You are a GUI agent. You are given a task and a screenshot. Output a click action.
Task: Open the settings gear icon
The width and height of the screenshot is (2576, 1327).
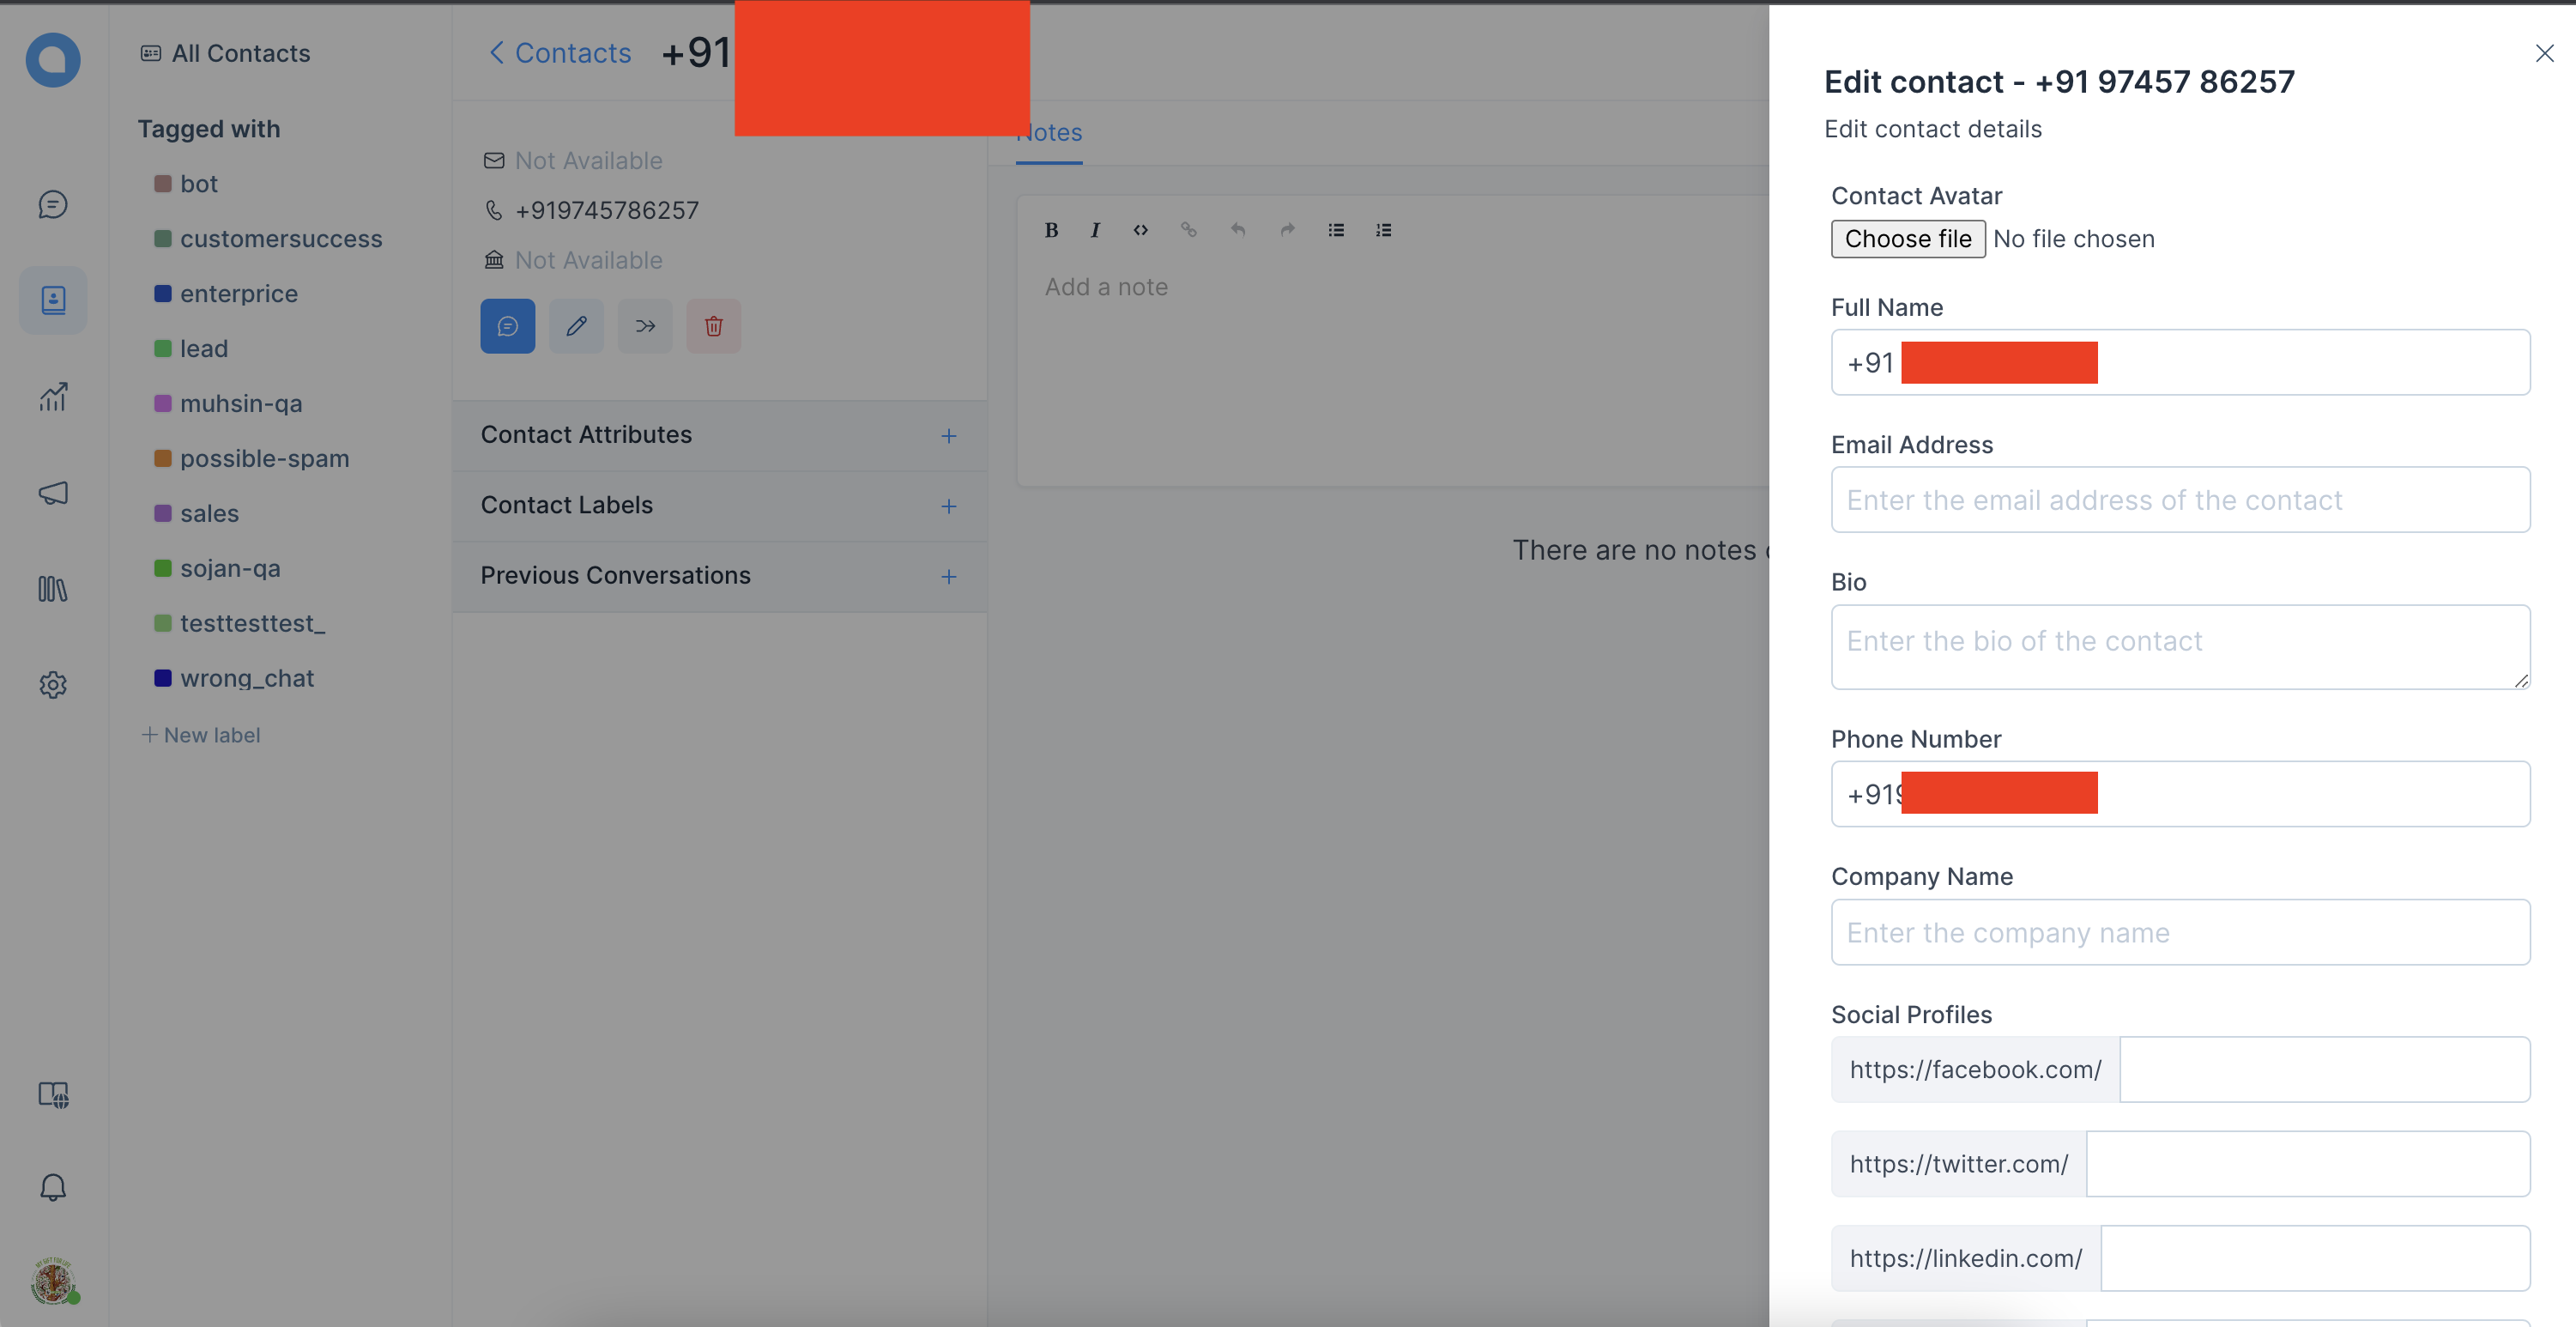click(x=52, y=685)
